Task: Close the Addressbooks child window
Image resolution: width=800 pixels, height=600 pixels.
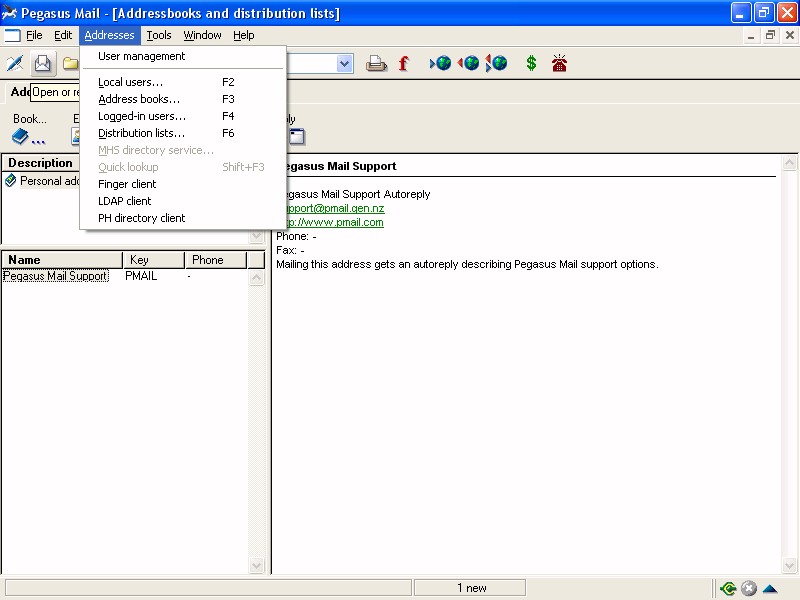Action: [x=790, y=35]
